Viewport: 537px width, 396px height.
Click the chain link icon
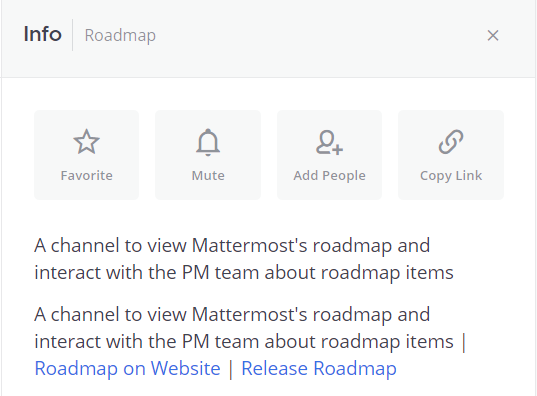(x=451, y=141)
